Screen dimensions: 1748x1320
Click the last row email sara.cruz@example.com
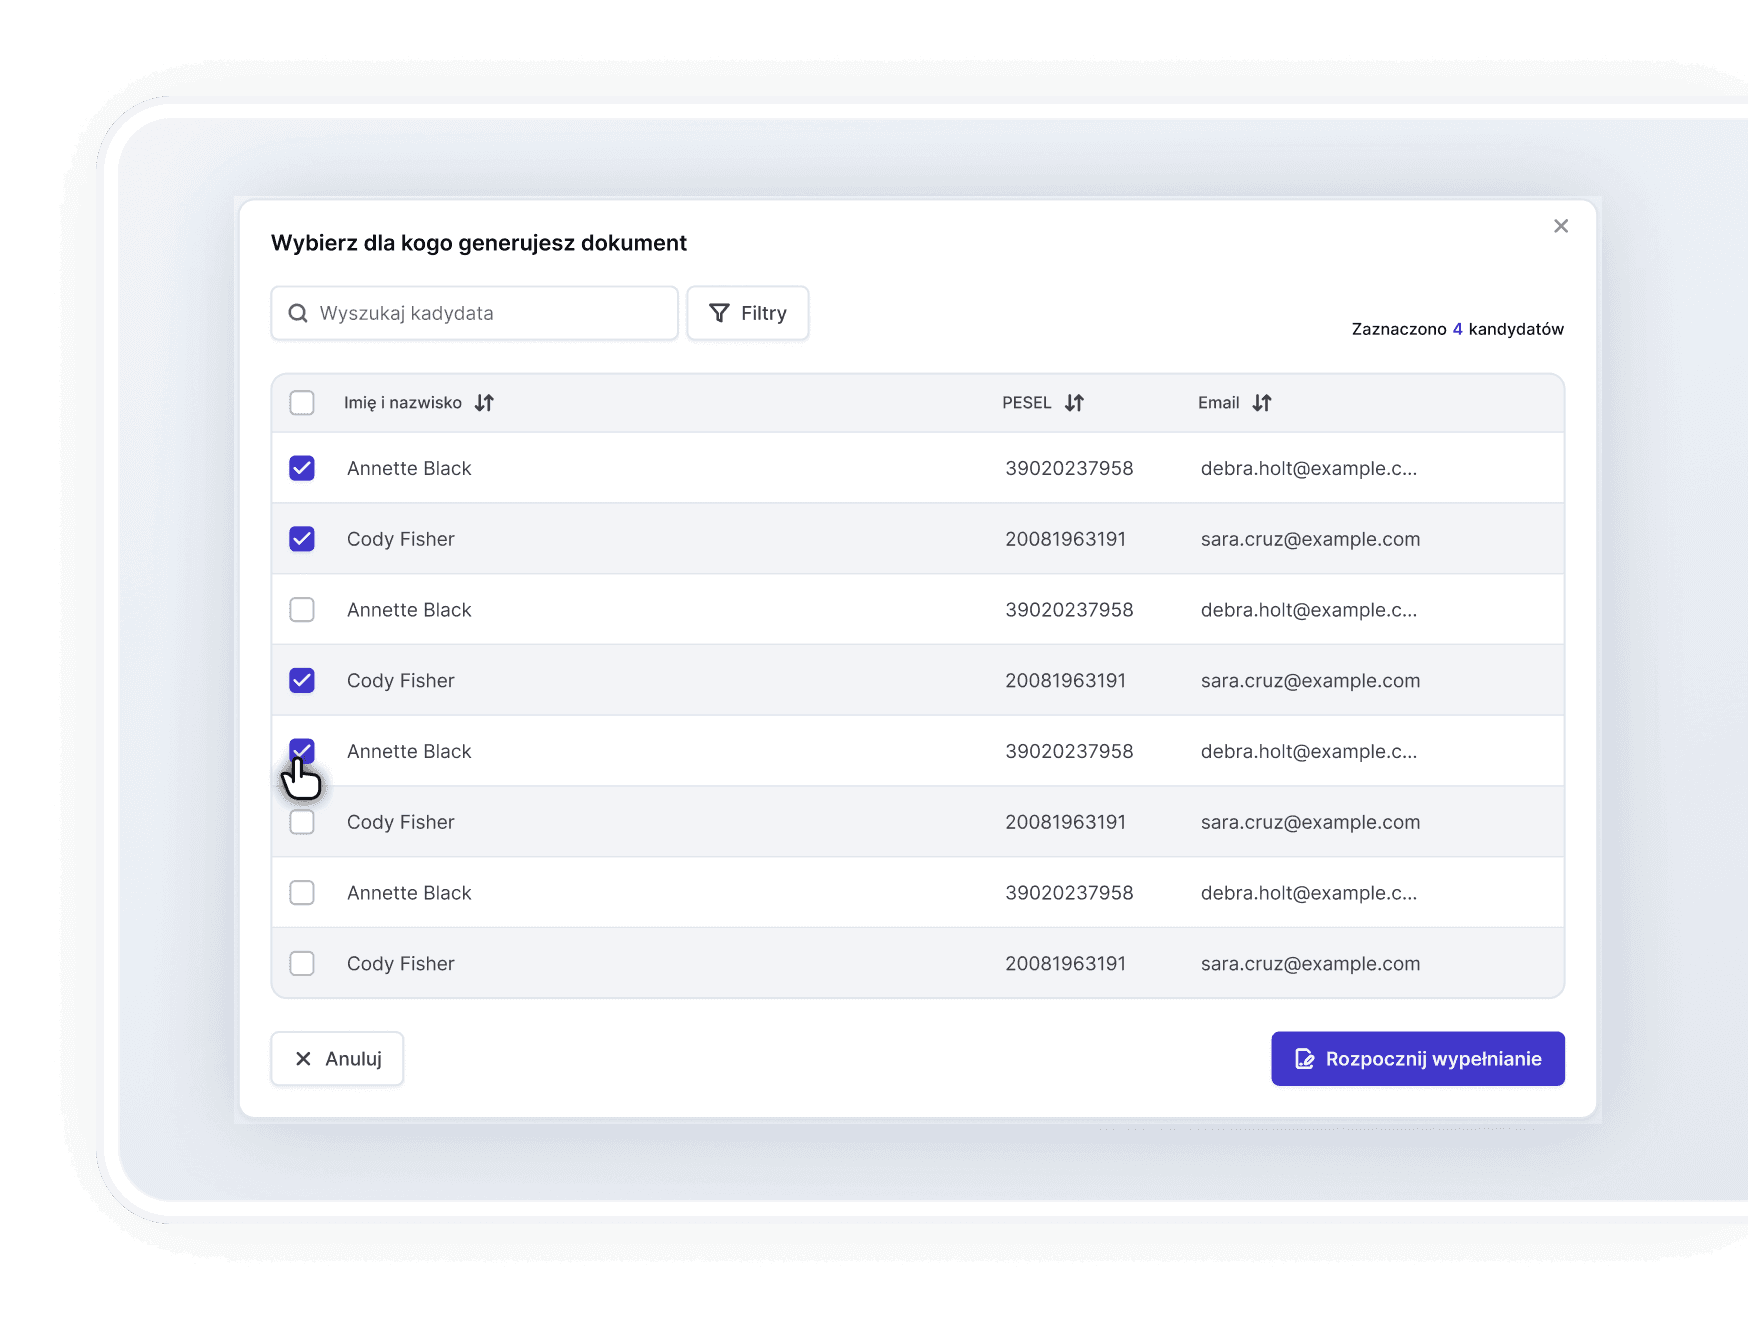point(1310,963)
